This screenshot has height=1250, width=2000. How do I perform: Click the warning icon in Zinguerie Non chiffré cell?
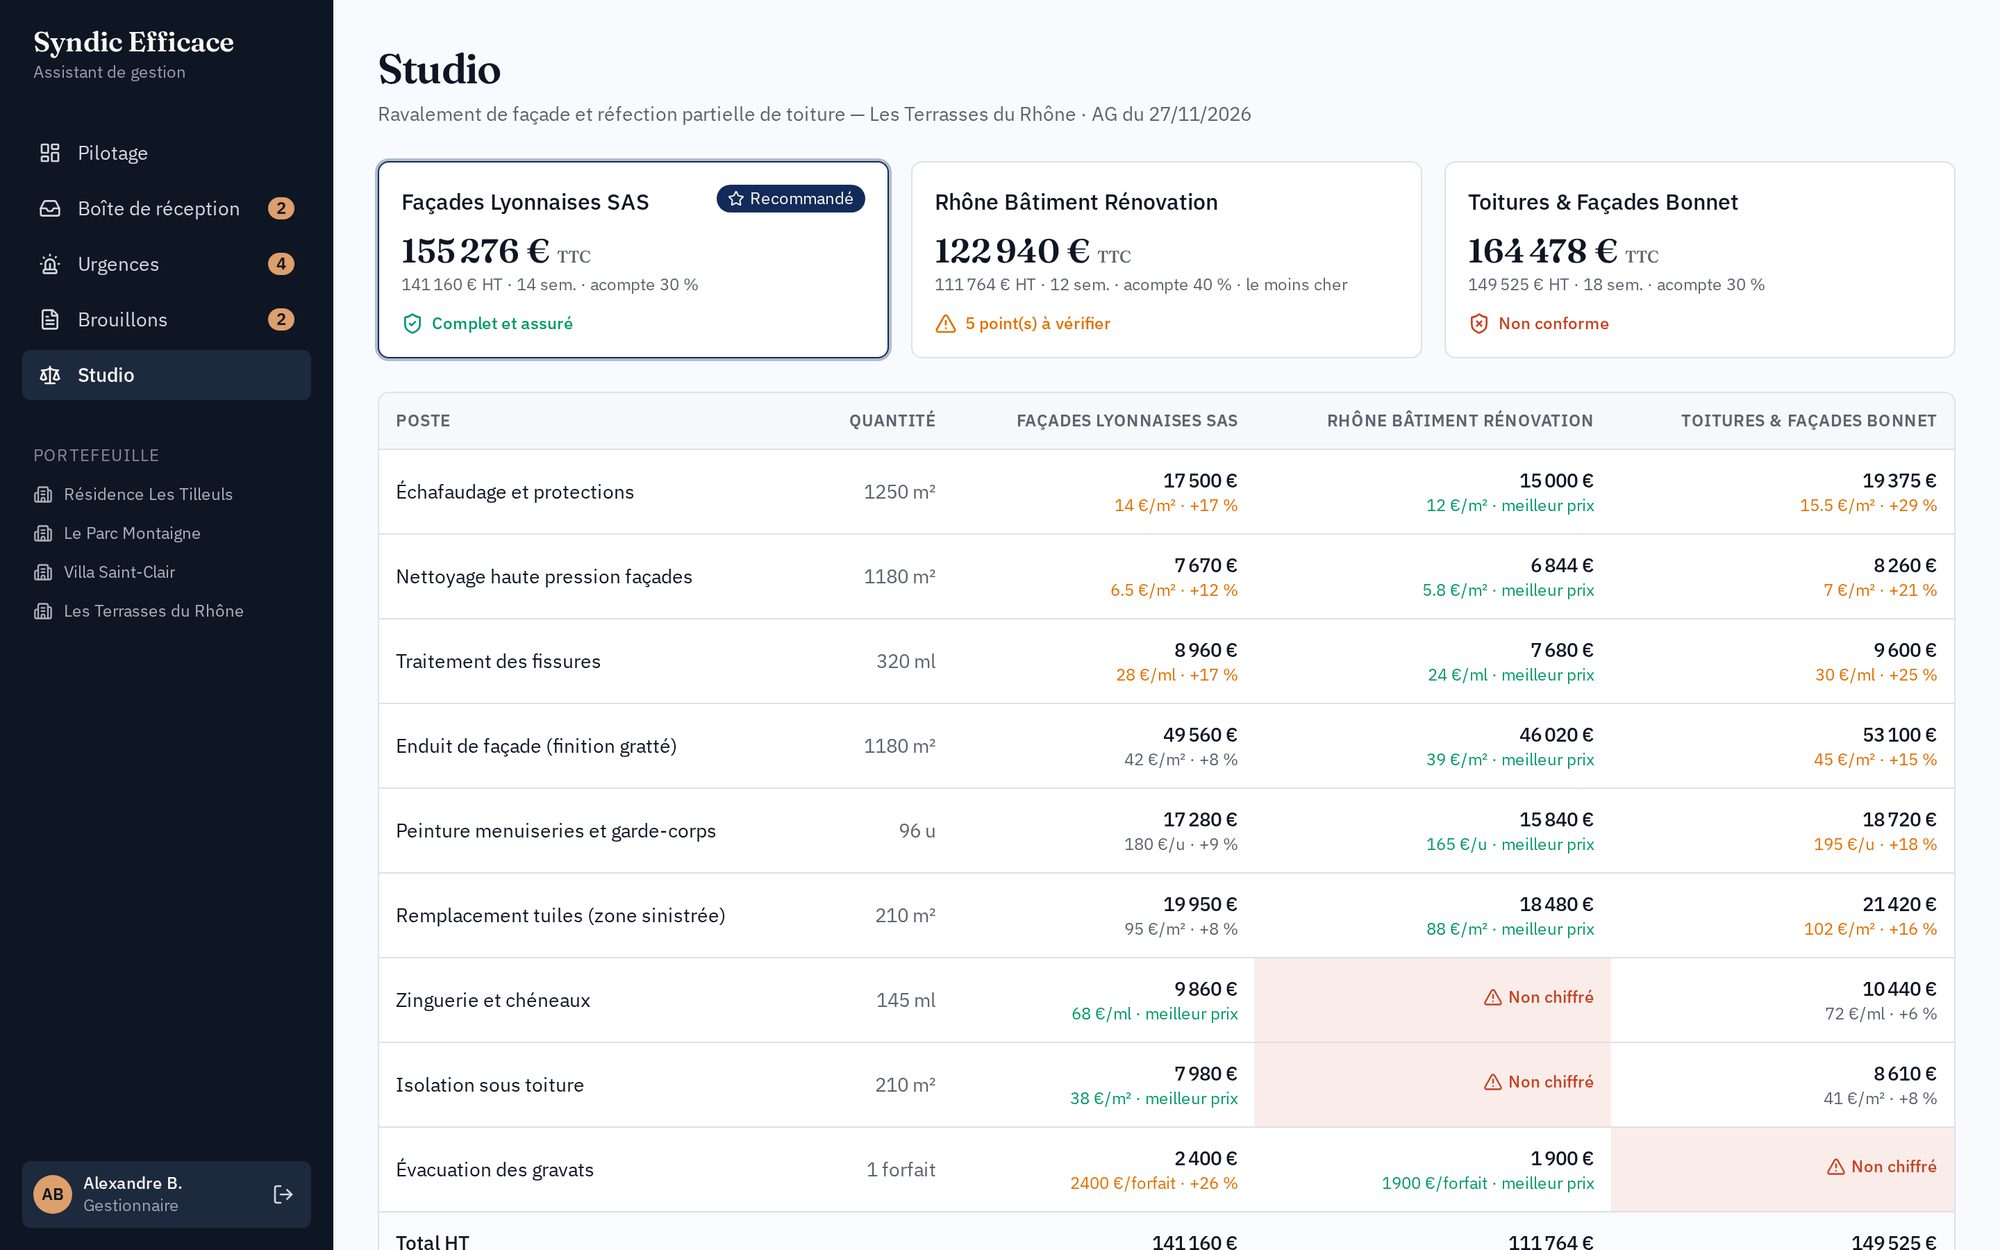point(1493,997)
